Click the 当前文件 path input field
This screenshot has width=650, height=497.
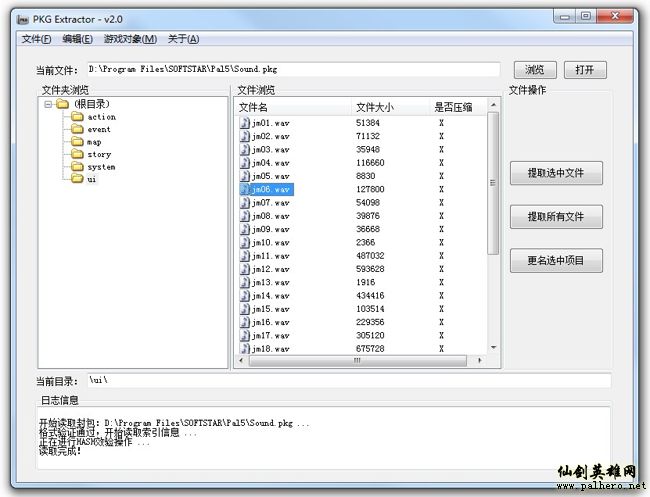[292, 70]
